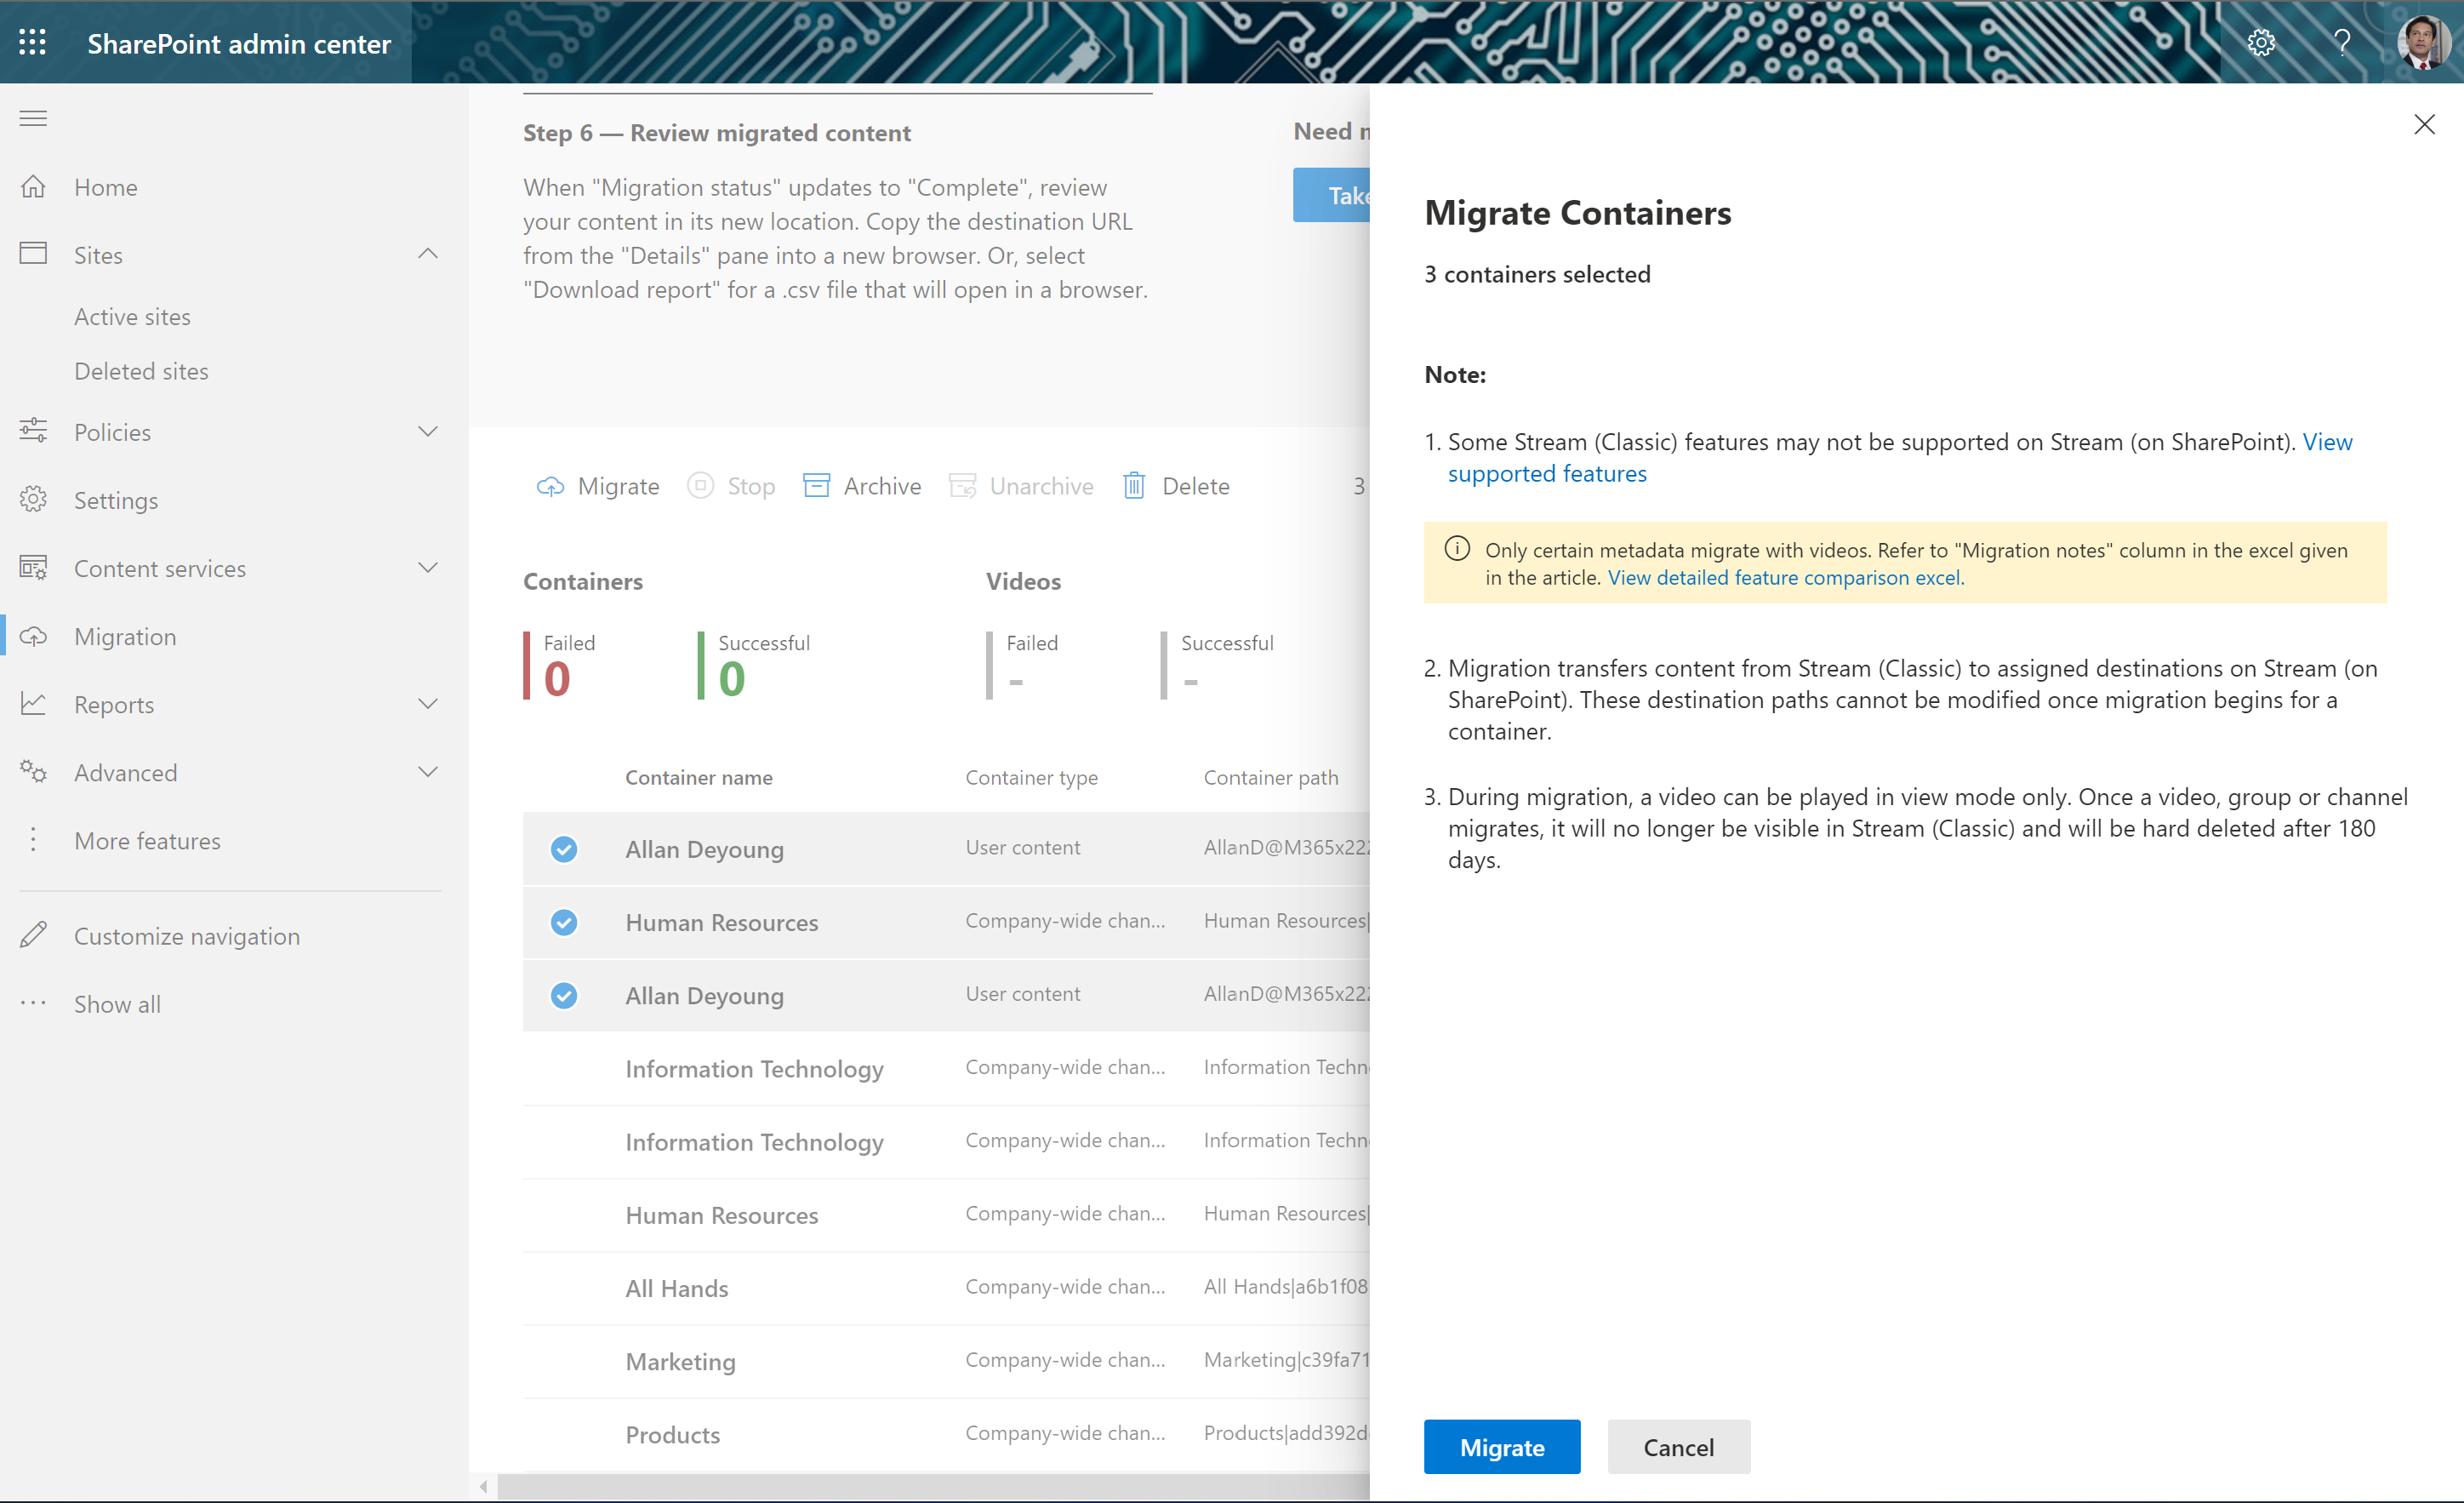
Task: Deselect the checked Human Resources row
Action: click(x=564, y=922)
